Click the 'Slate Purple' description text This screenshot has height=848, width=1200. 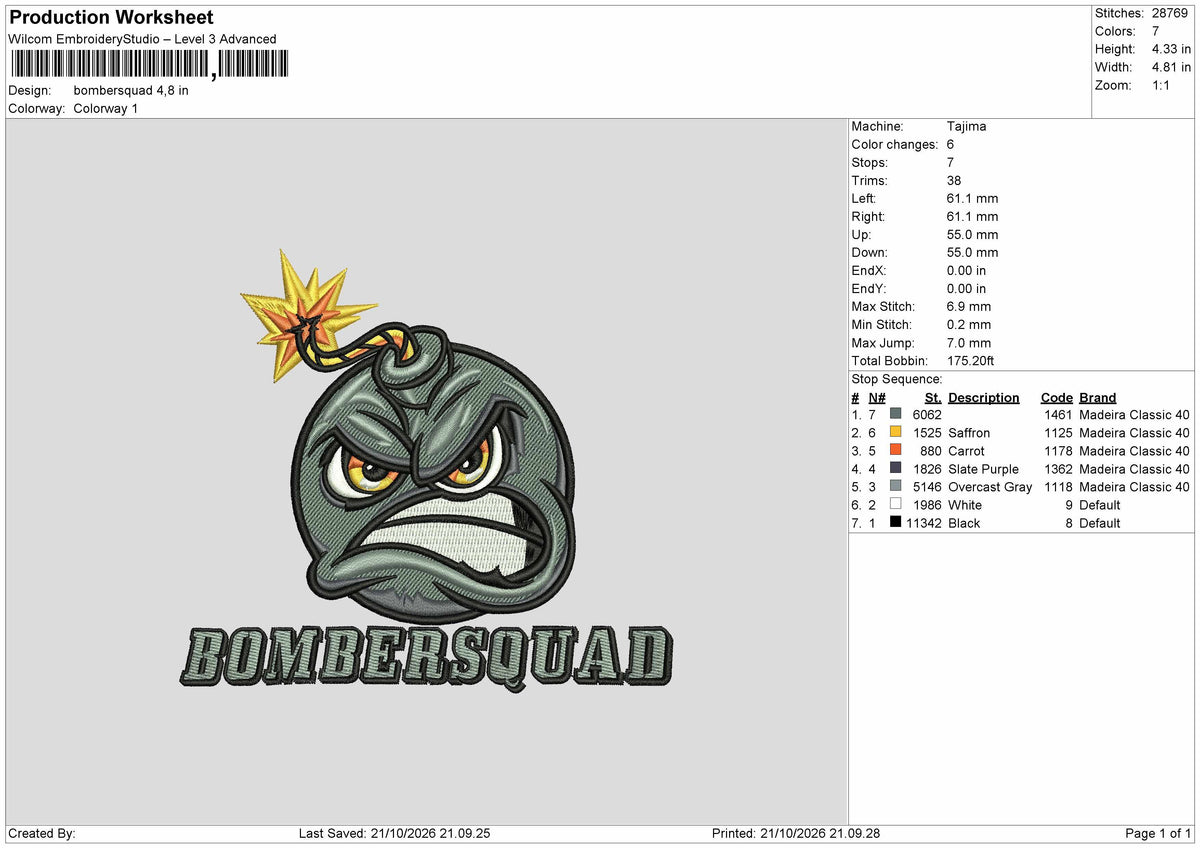[x=983, y=468]
